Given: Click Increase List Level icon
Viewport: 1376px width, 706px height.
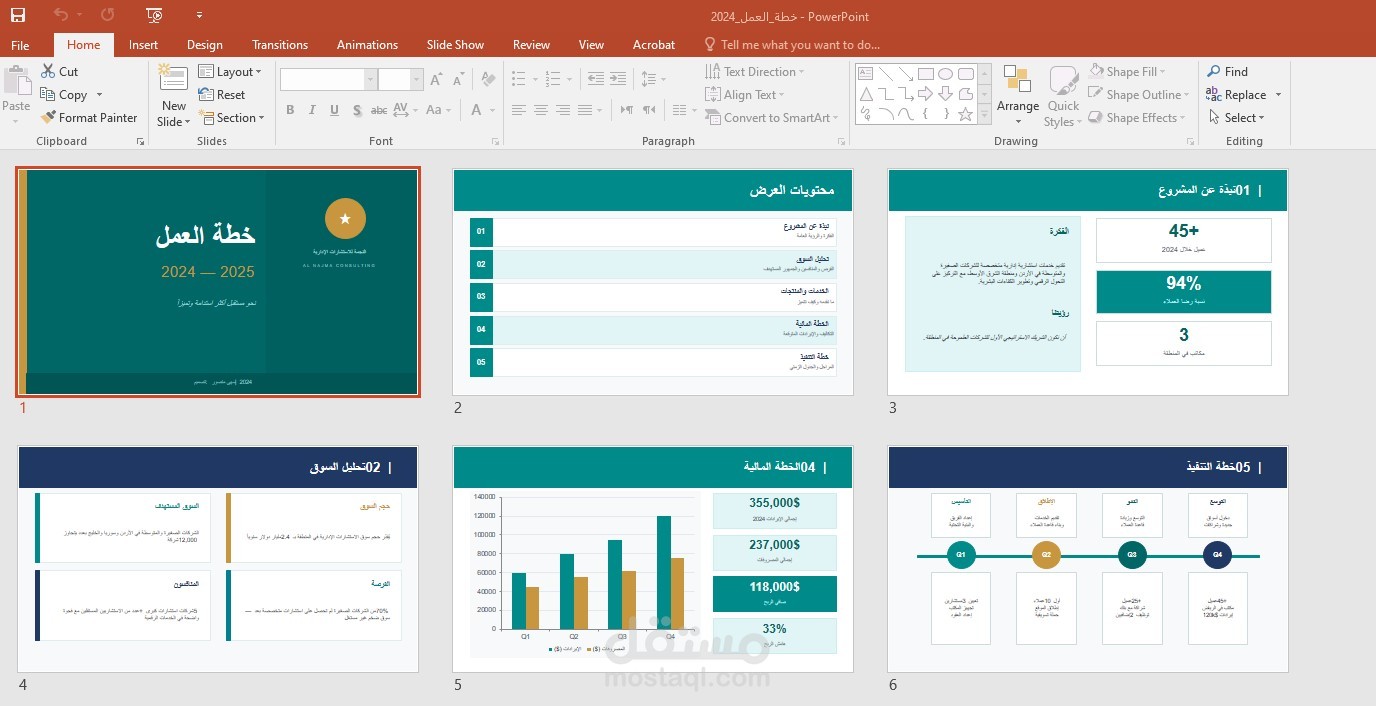Looking at the screenshot, I should tap(620, 78).
